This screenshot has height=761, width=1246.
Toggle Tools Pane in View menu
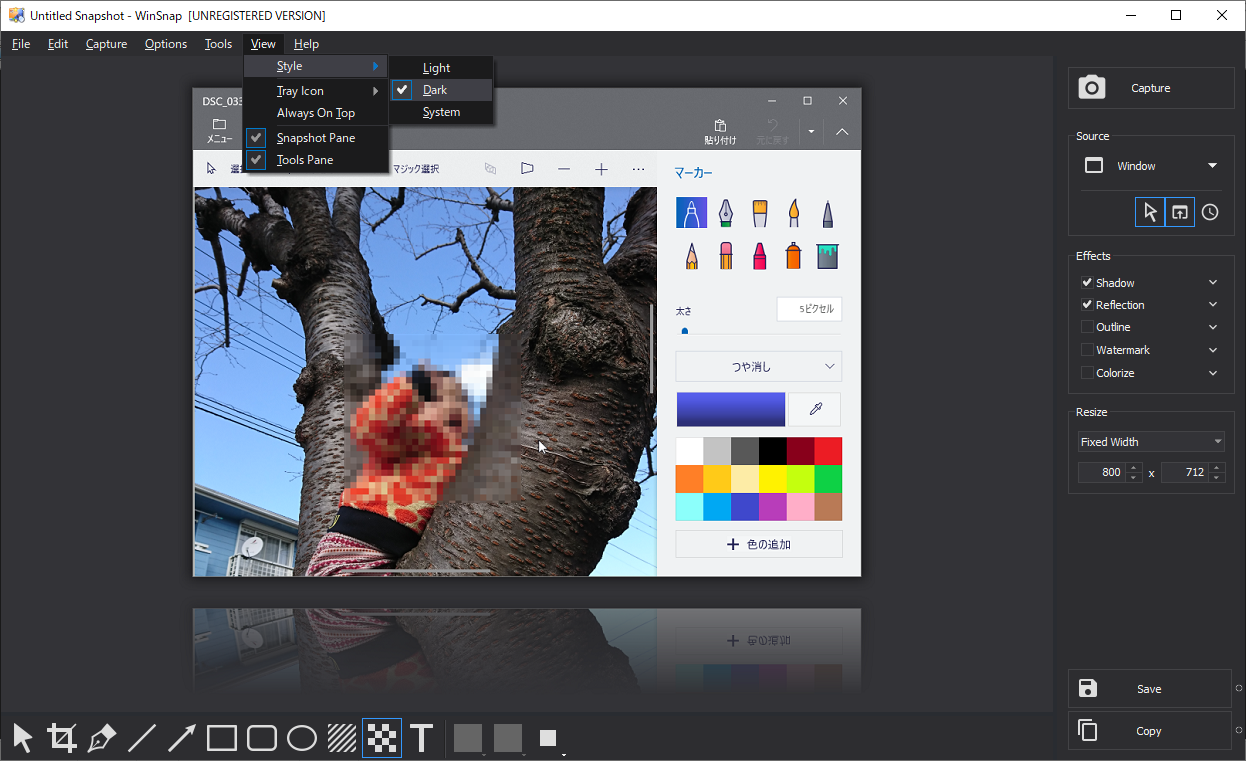point(316,160)
